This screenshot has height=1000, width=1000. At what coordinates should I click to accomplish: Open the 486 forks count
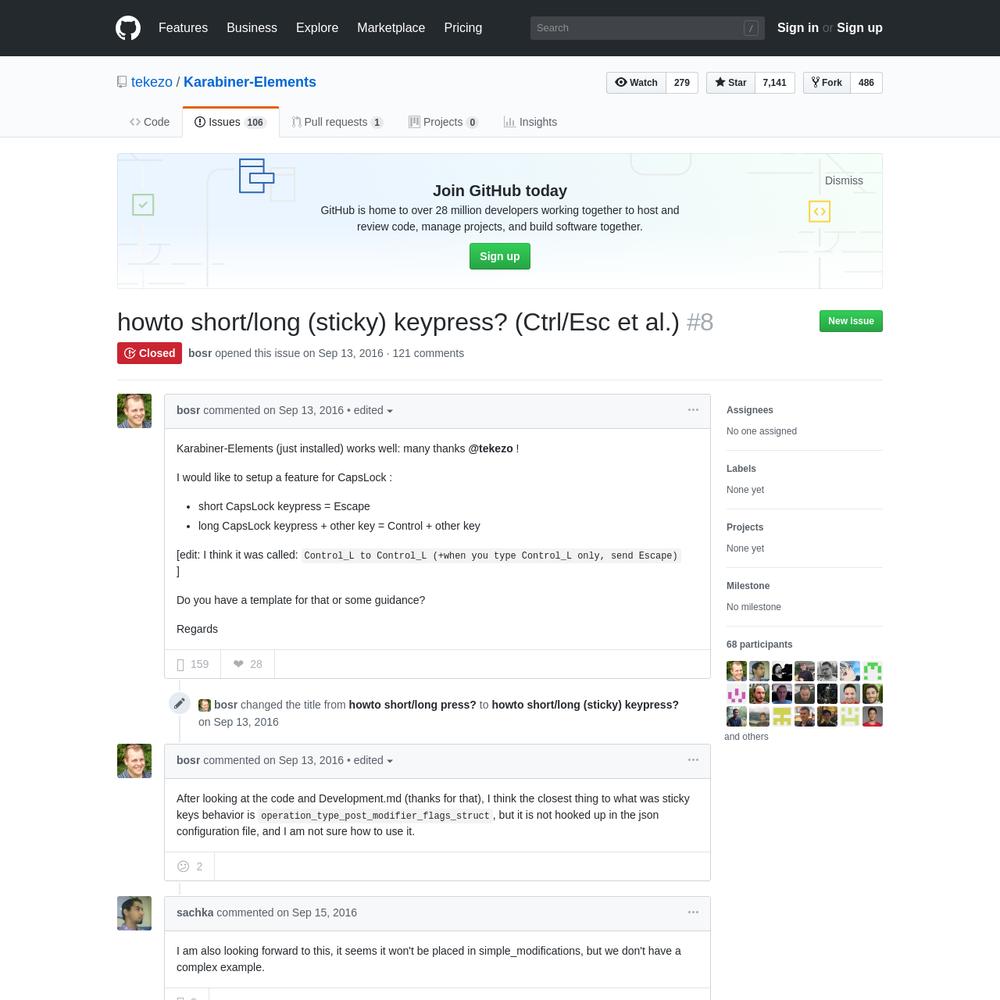tap(866, 83)
